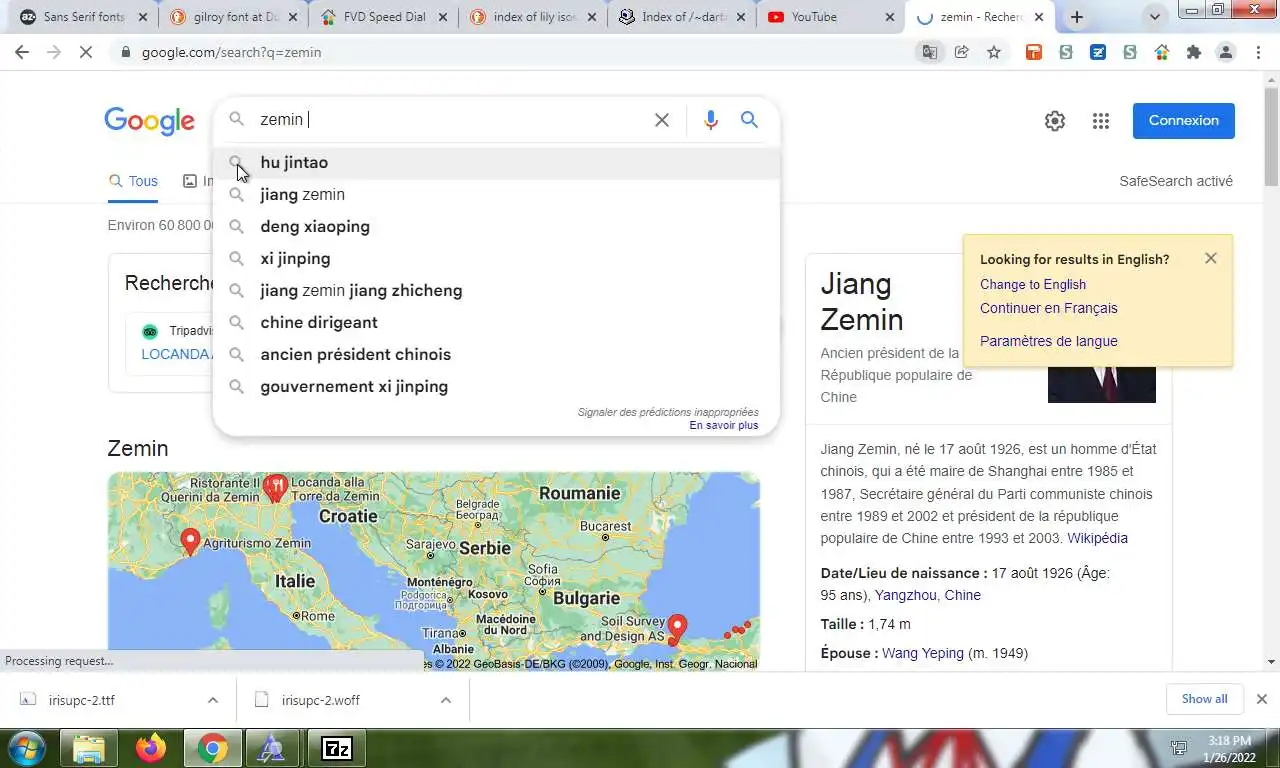Choose the jiang zemin suggestion
Image resolution: width=1280 pixels, height=768 pixels.
point(496,194)
